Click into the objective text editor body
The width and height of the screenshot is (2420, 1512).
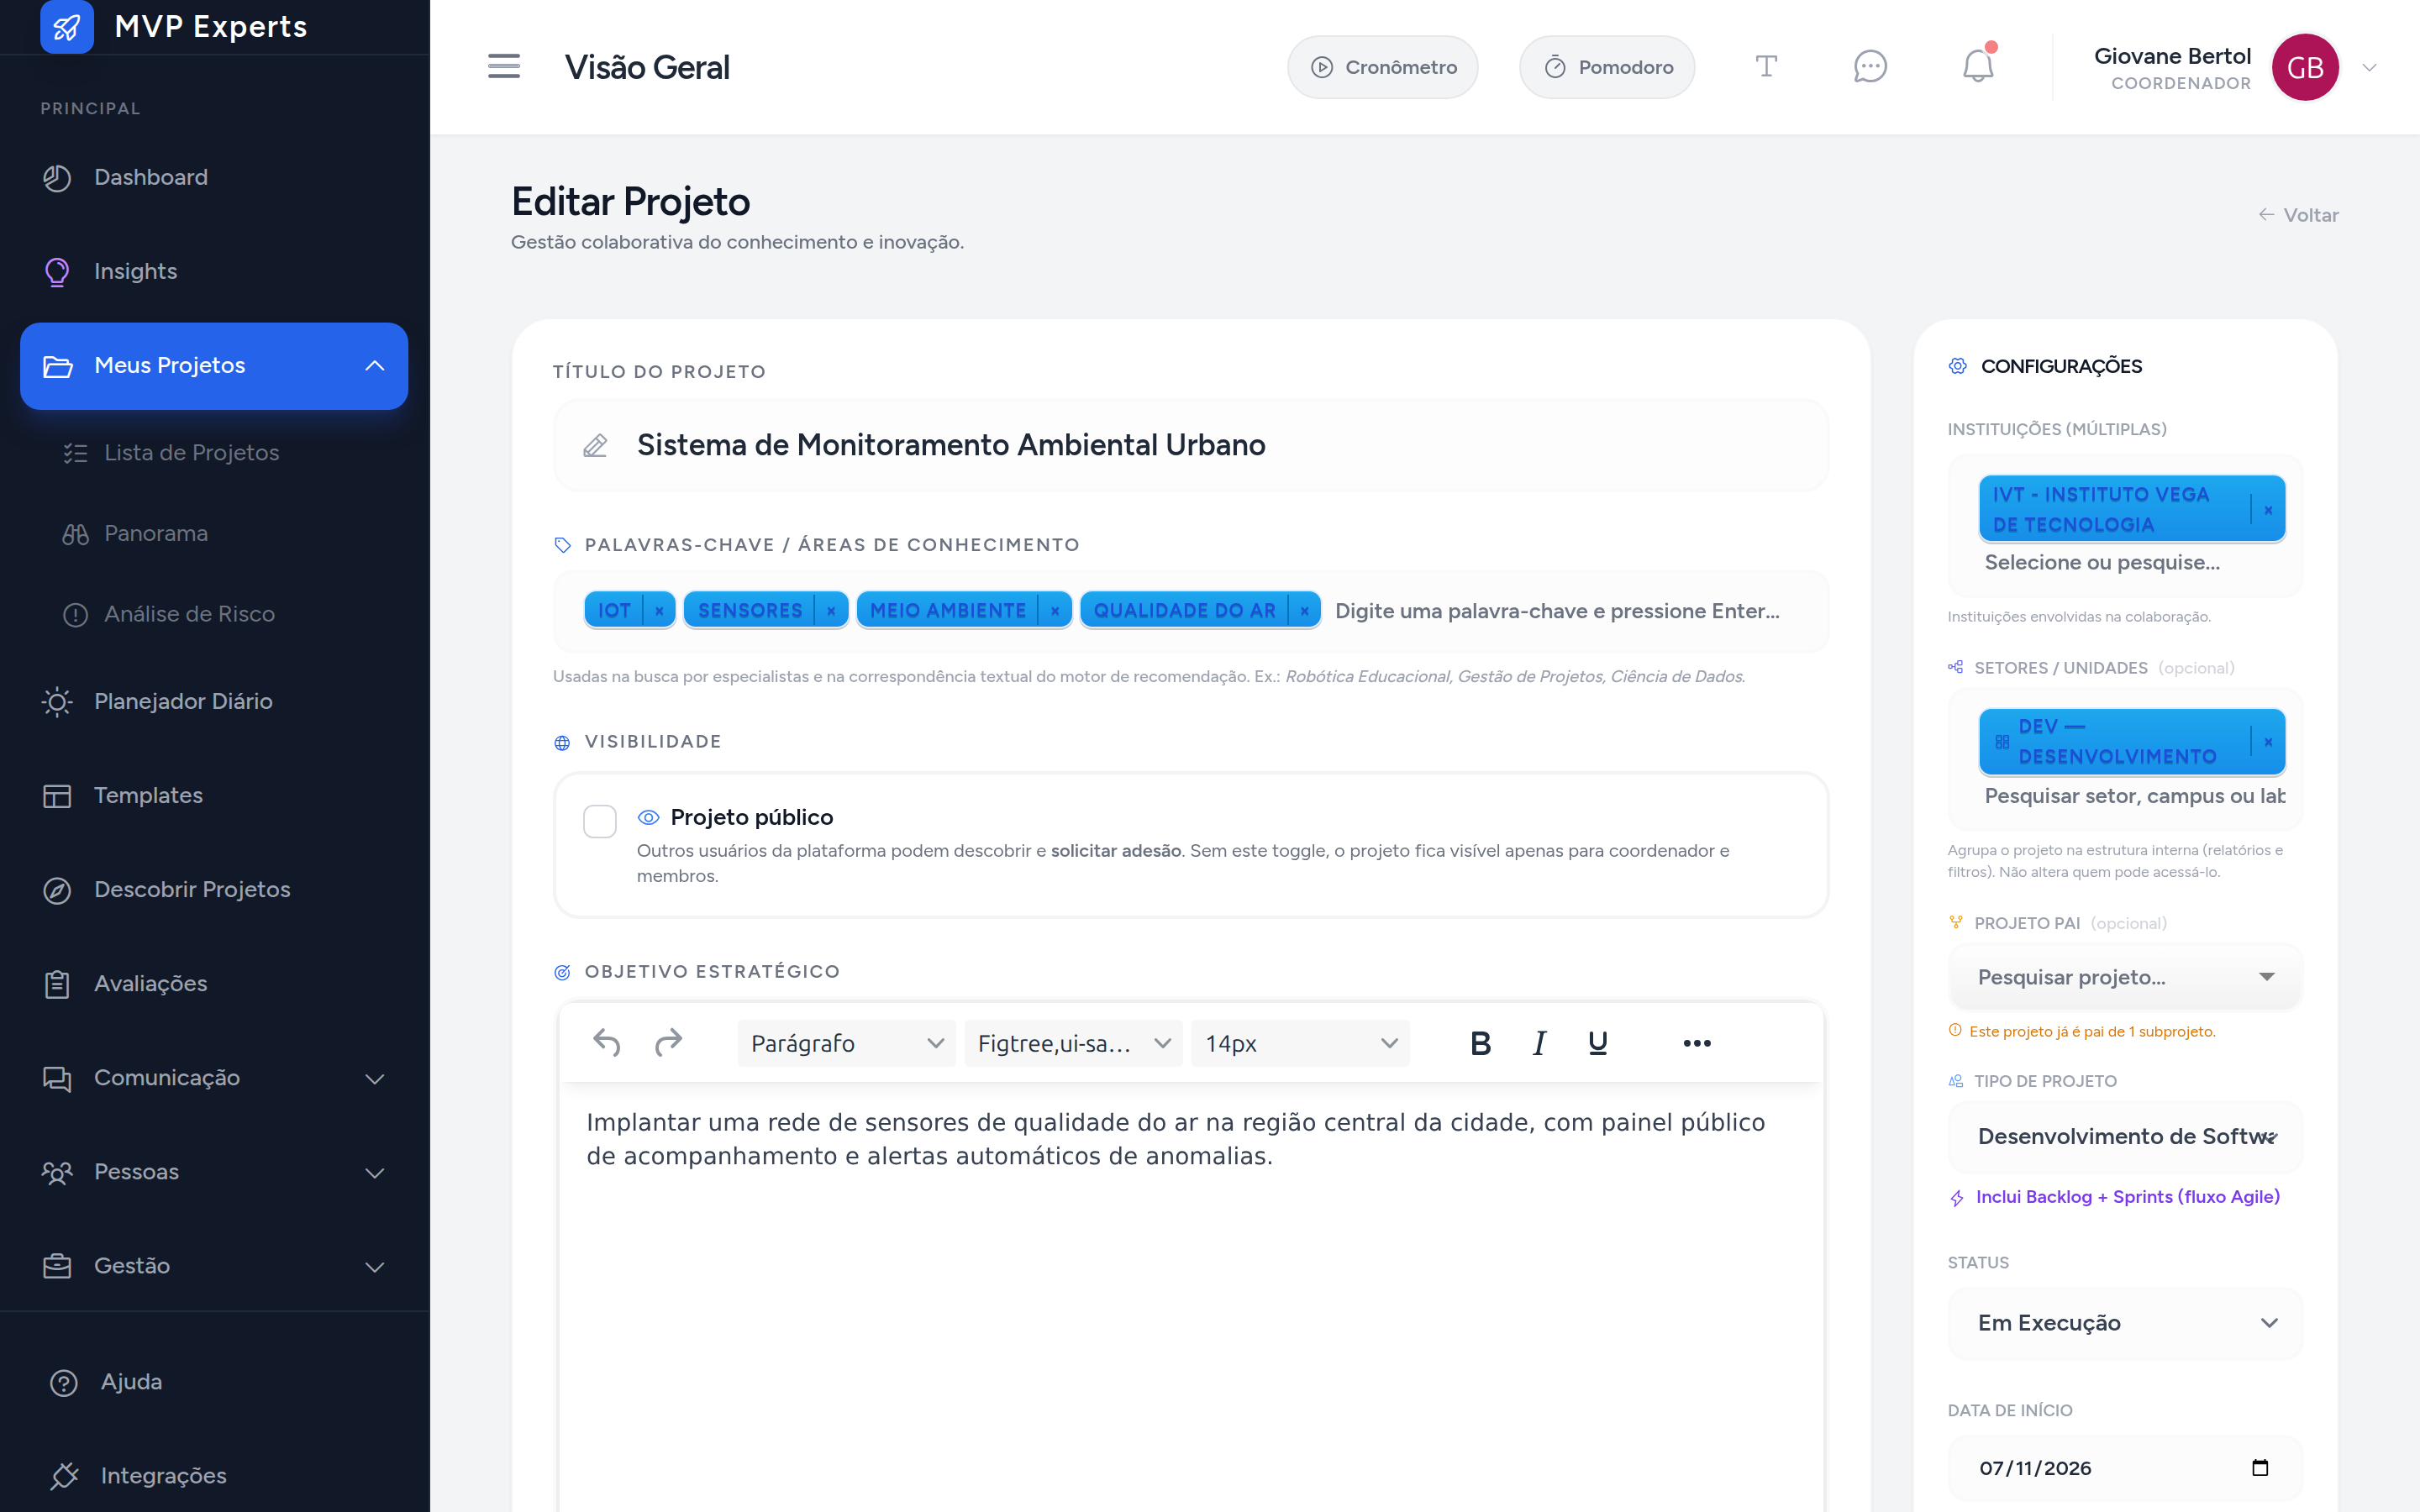pyautogui.click(x=1191, y=1298)
